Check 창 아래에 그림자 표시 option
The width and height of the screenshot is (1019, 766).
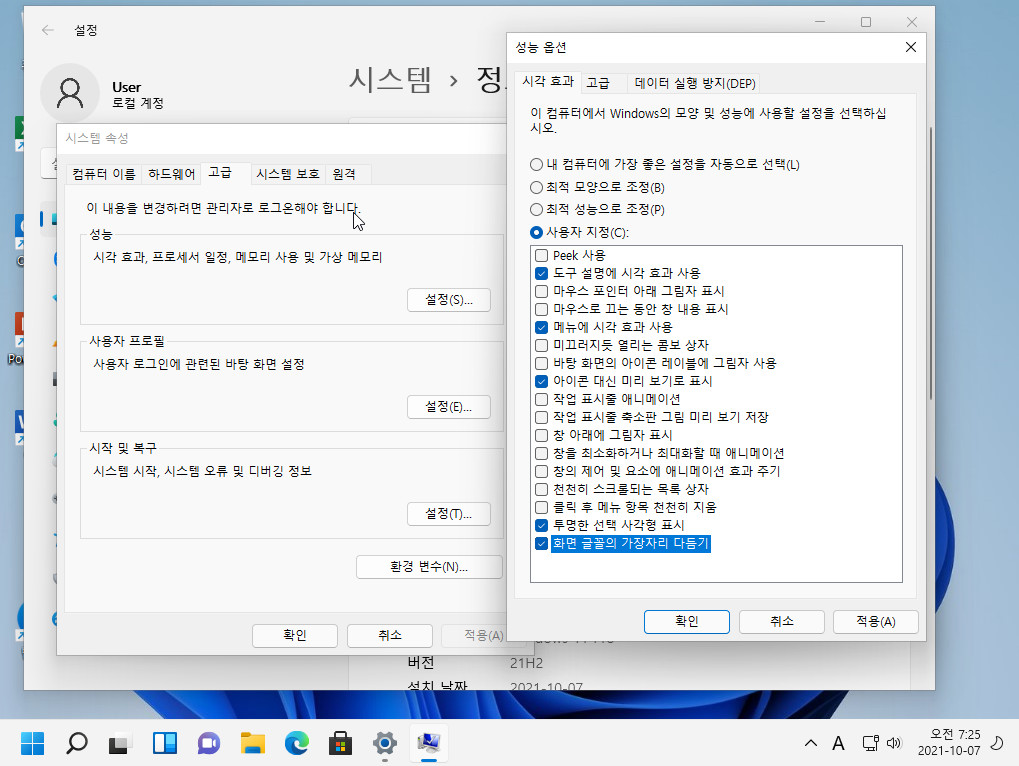point(541,435)
